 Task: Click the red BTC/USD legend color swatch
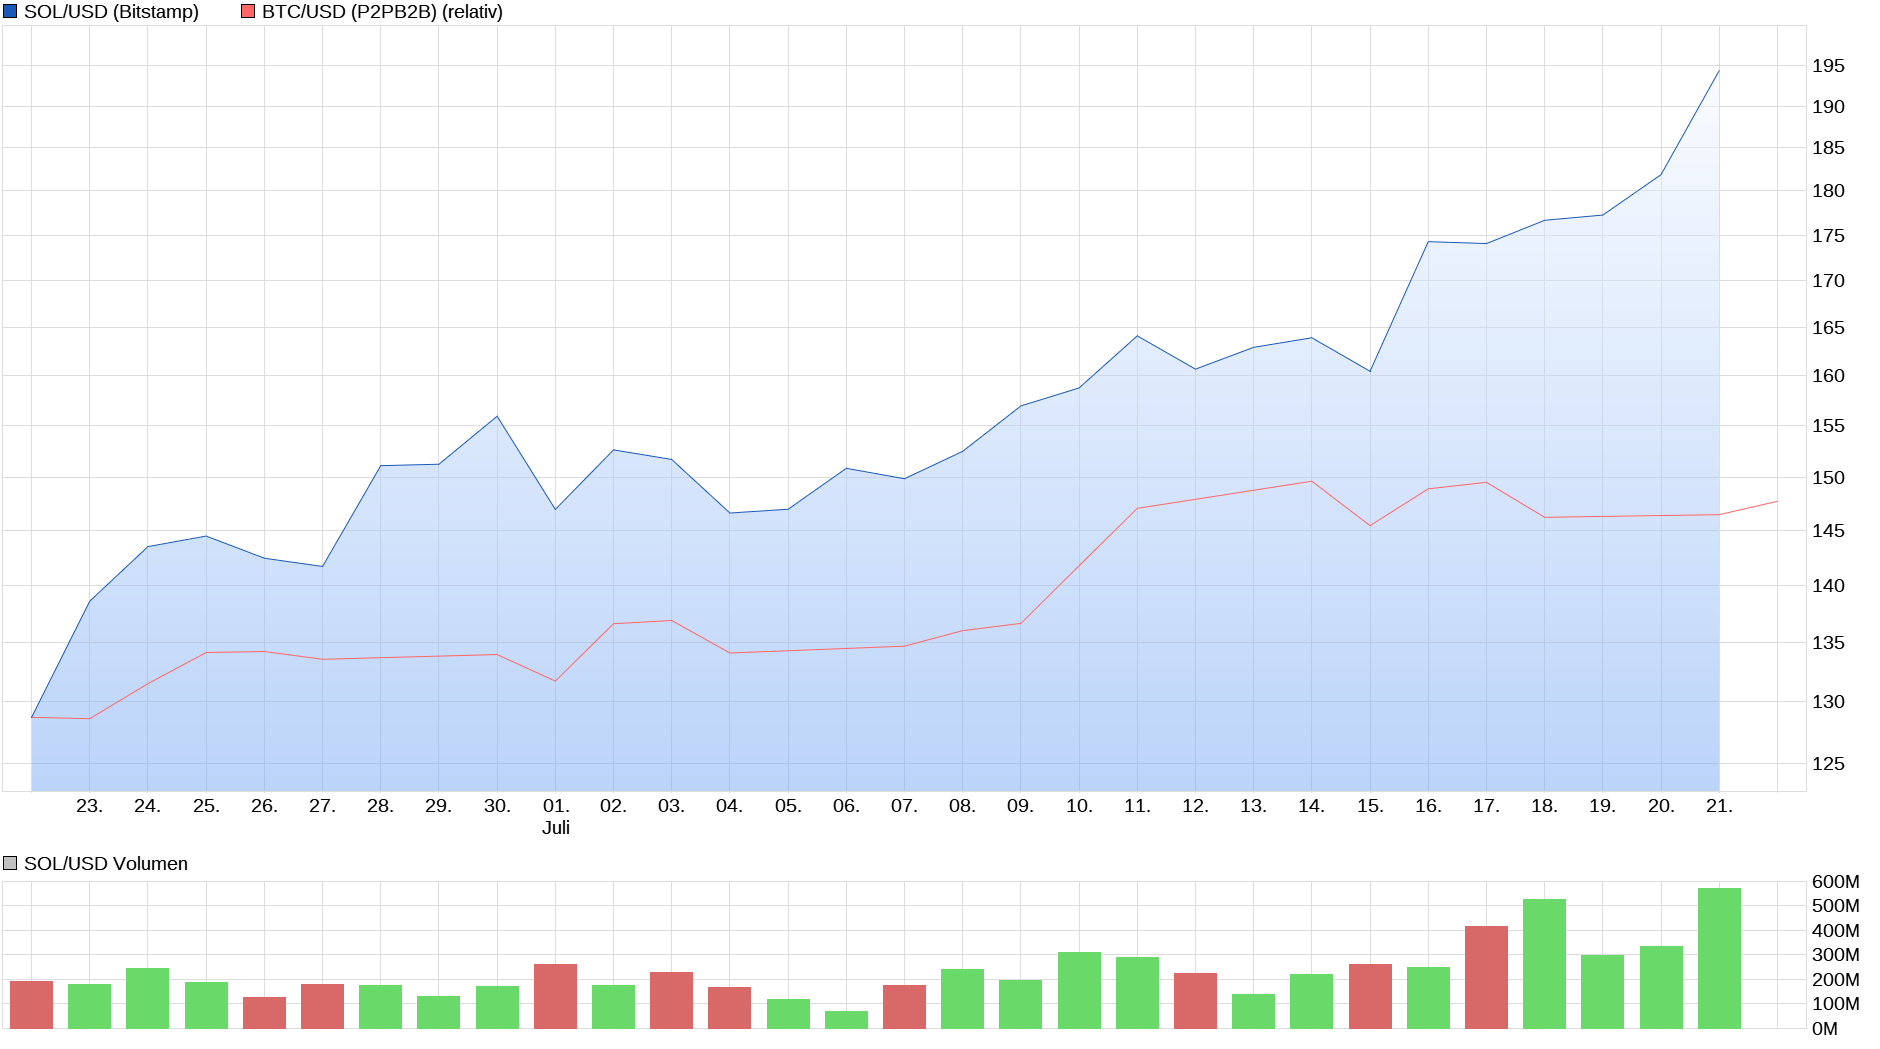248,12
